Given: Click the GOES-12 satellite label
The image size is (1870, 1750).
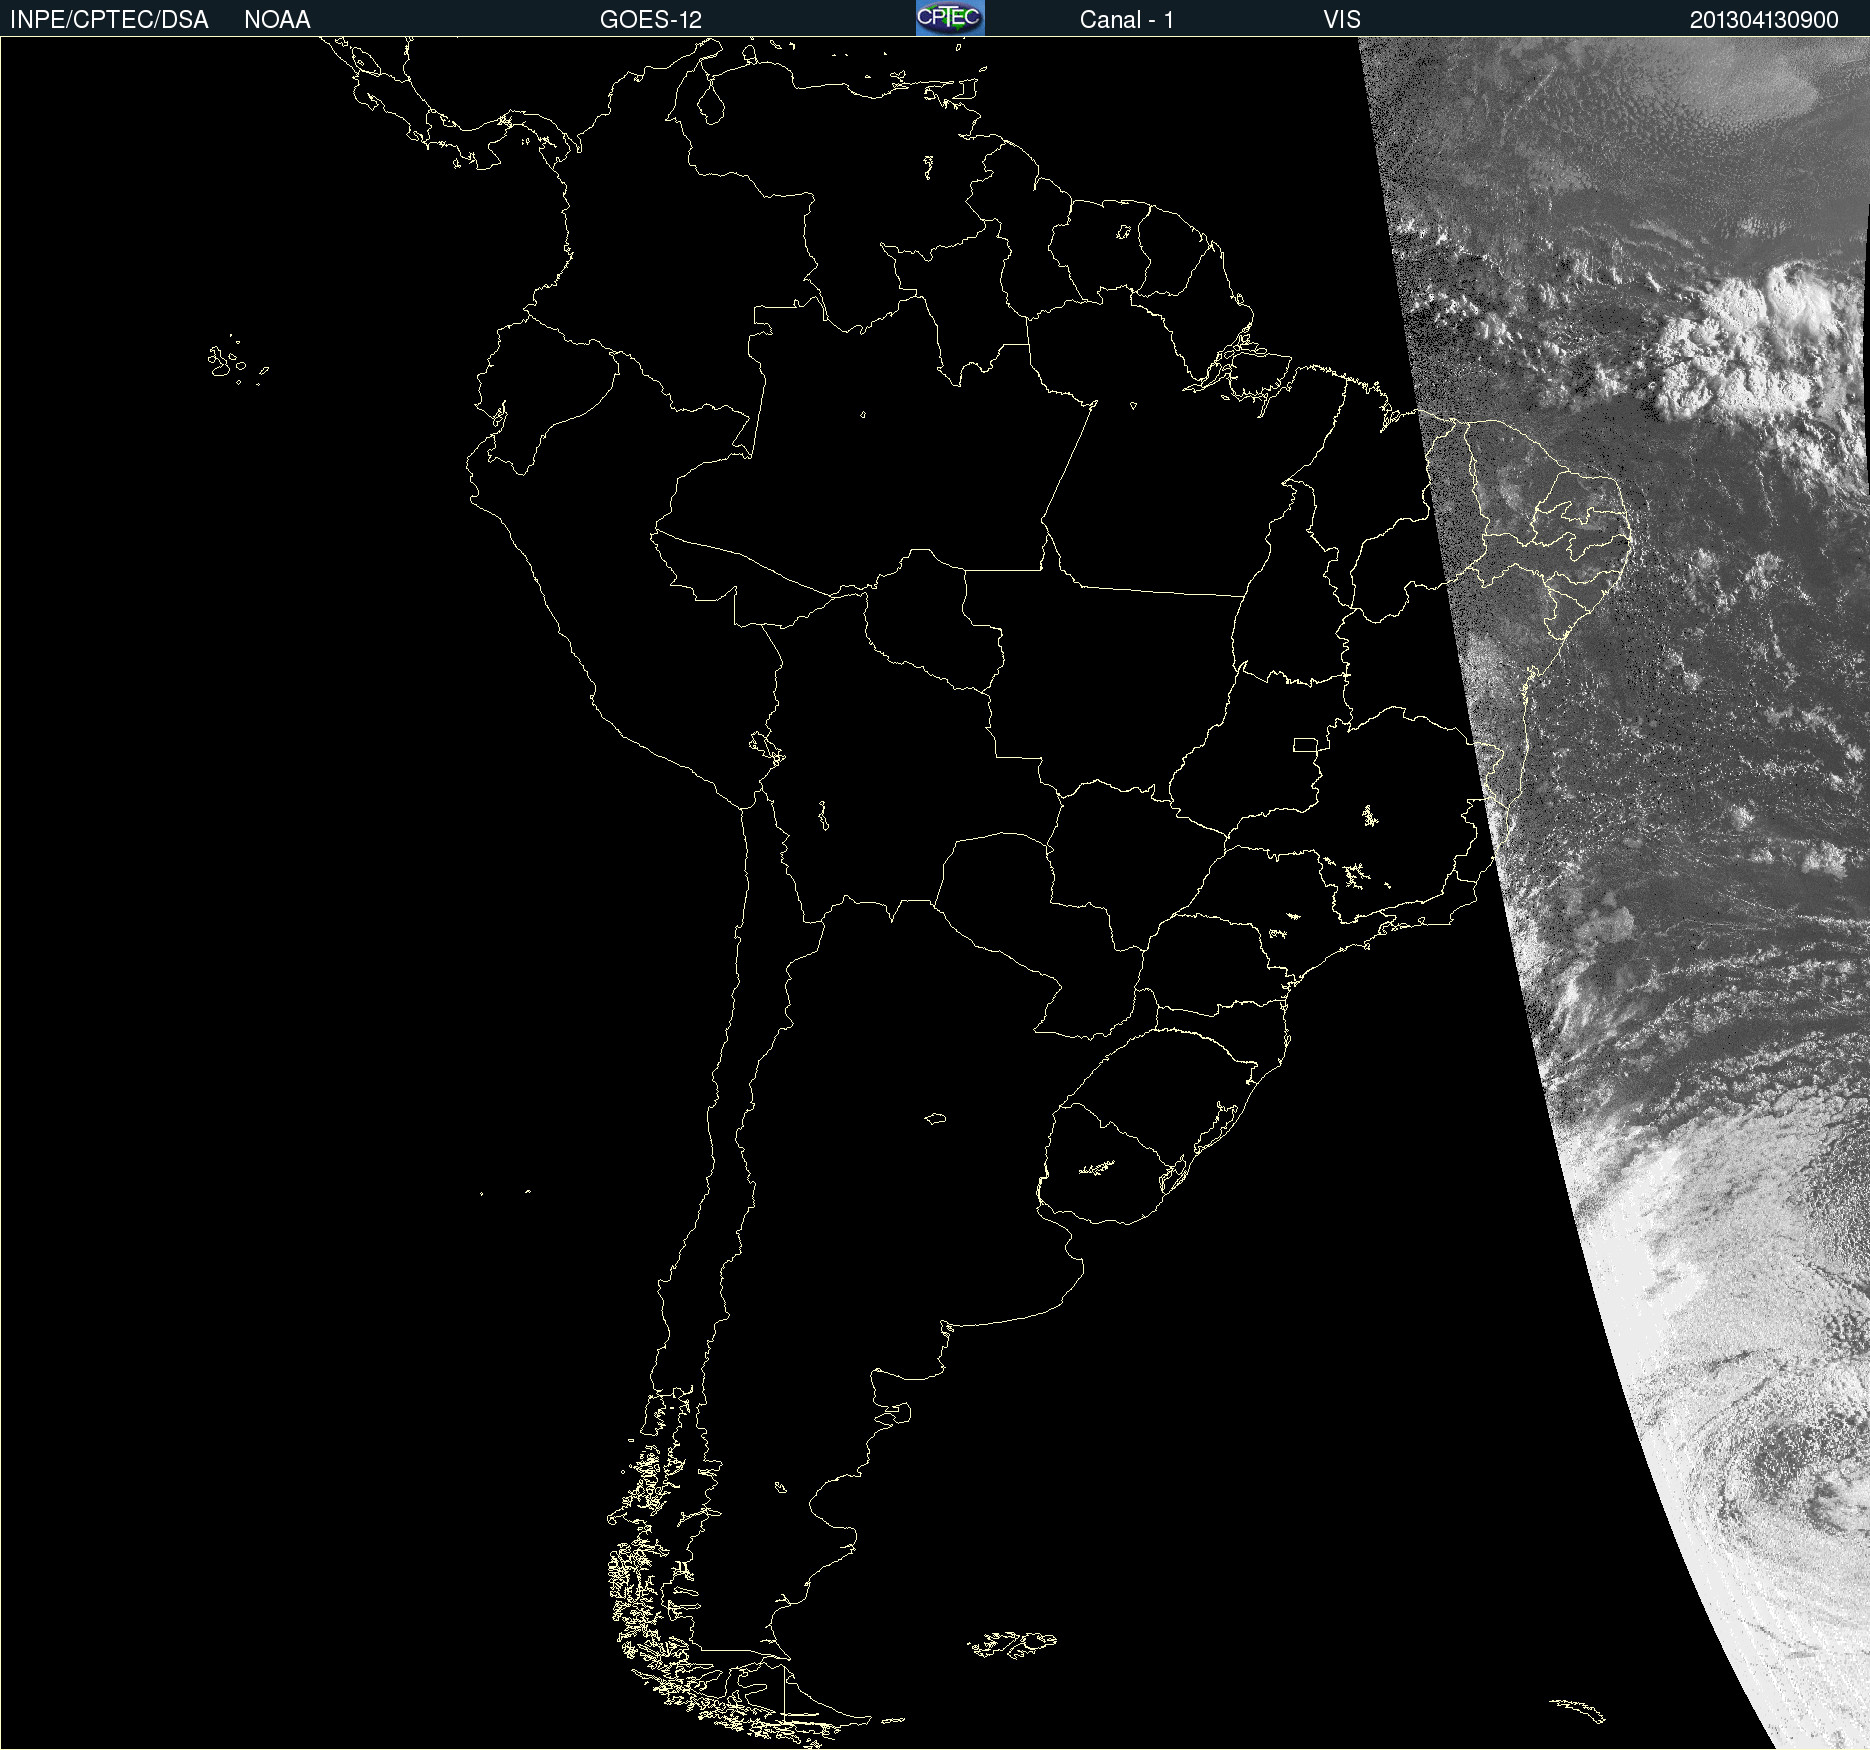Looking at the screenshot, I should click(x=651, y=20).
